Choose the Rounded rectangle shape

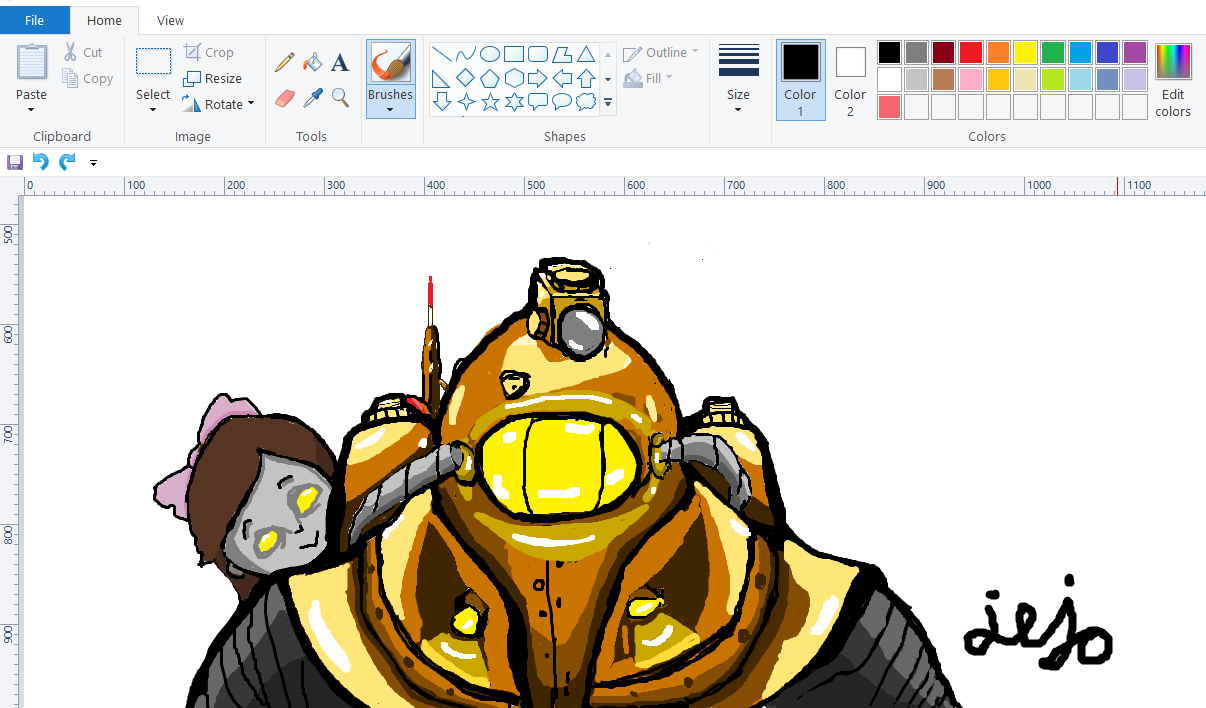(538, 54)
